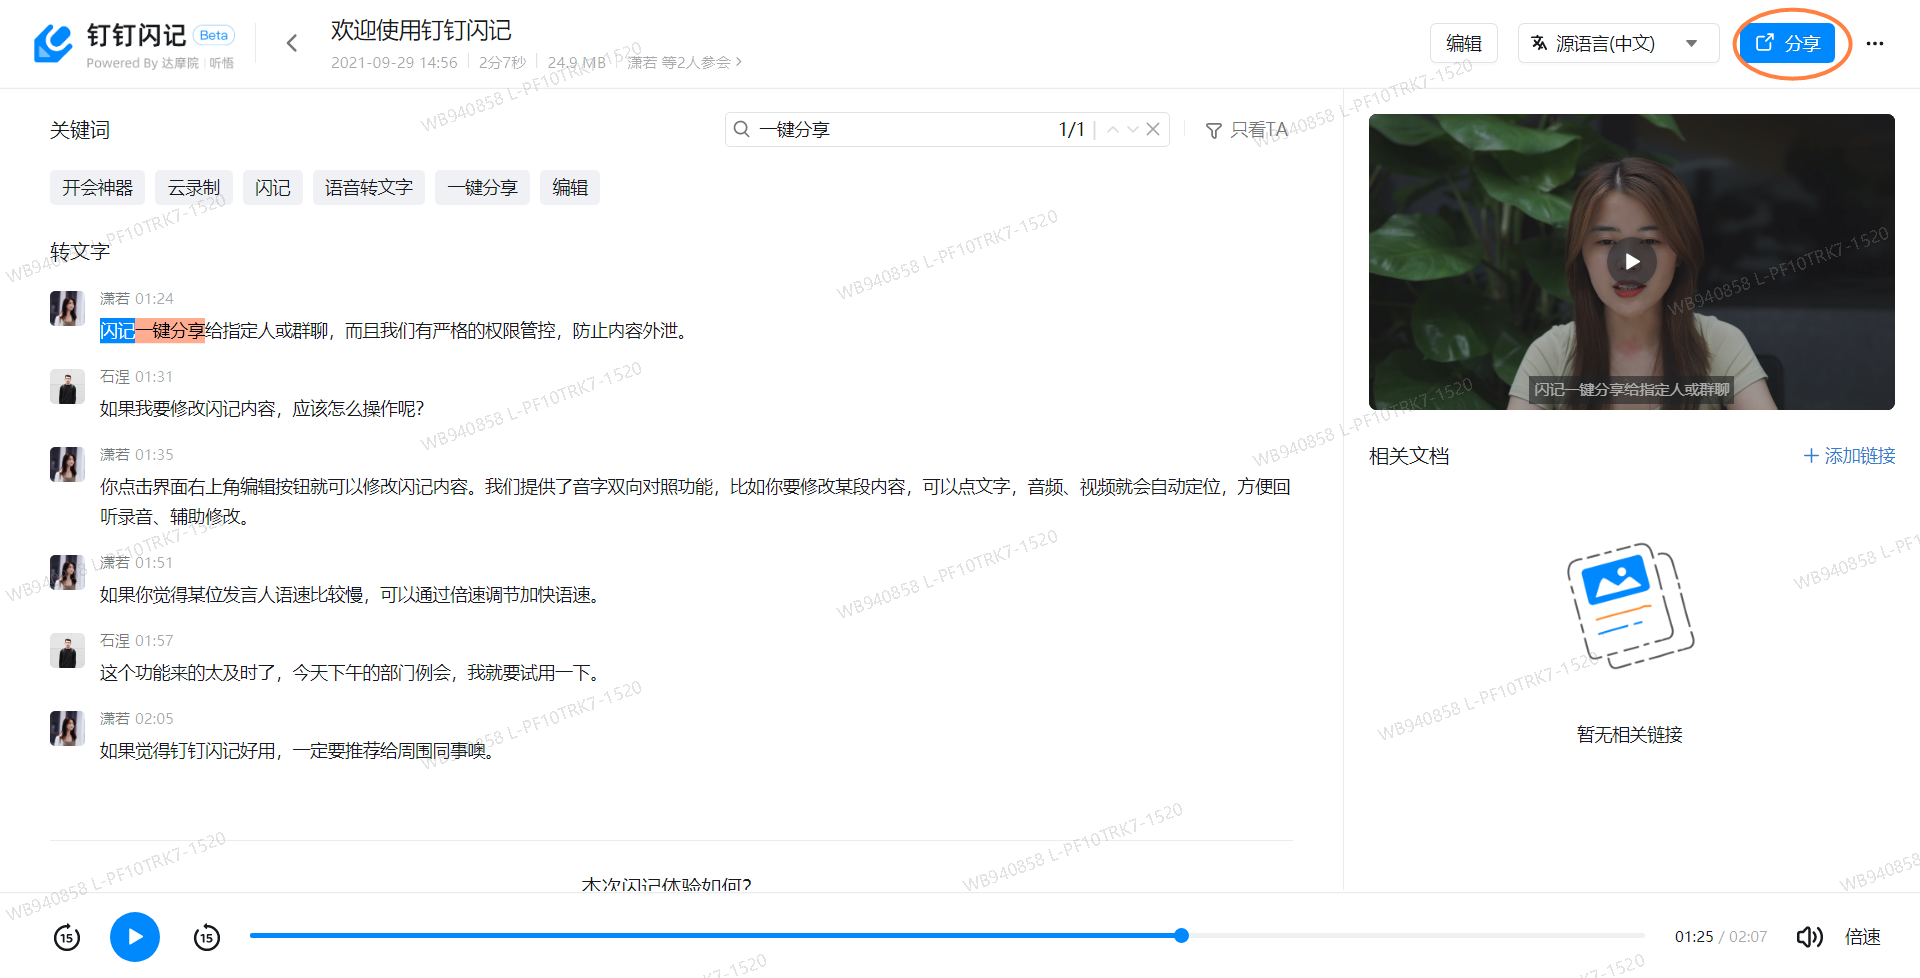This screenshot has width=1920, height=978.
Task: Open the 源语言(中文) language dropdown
Action: pyautogui.click(x=1617, y=43)
